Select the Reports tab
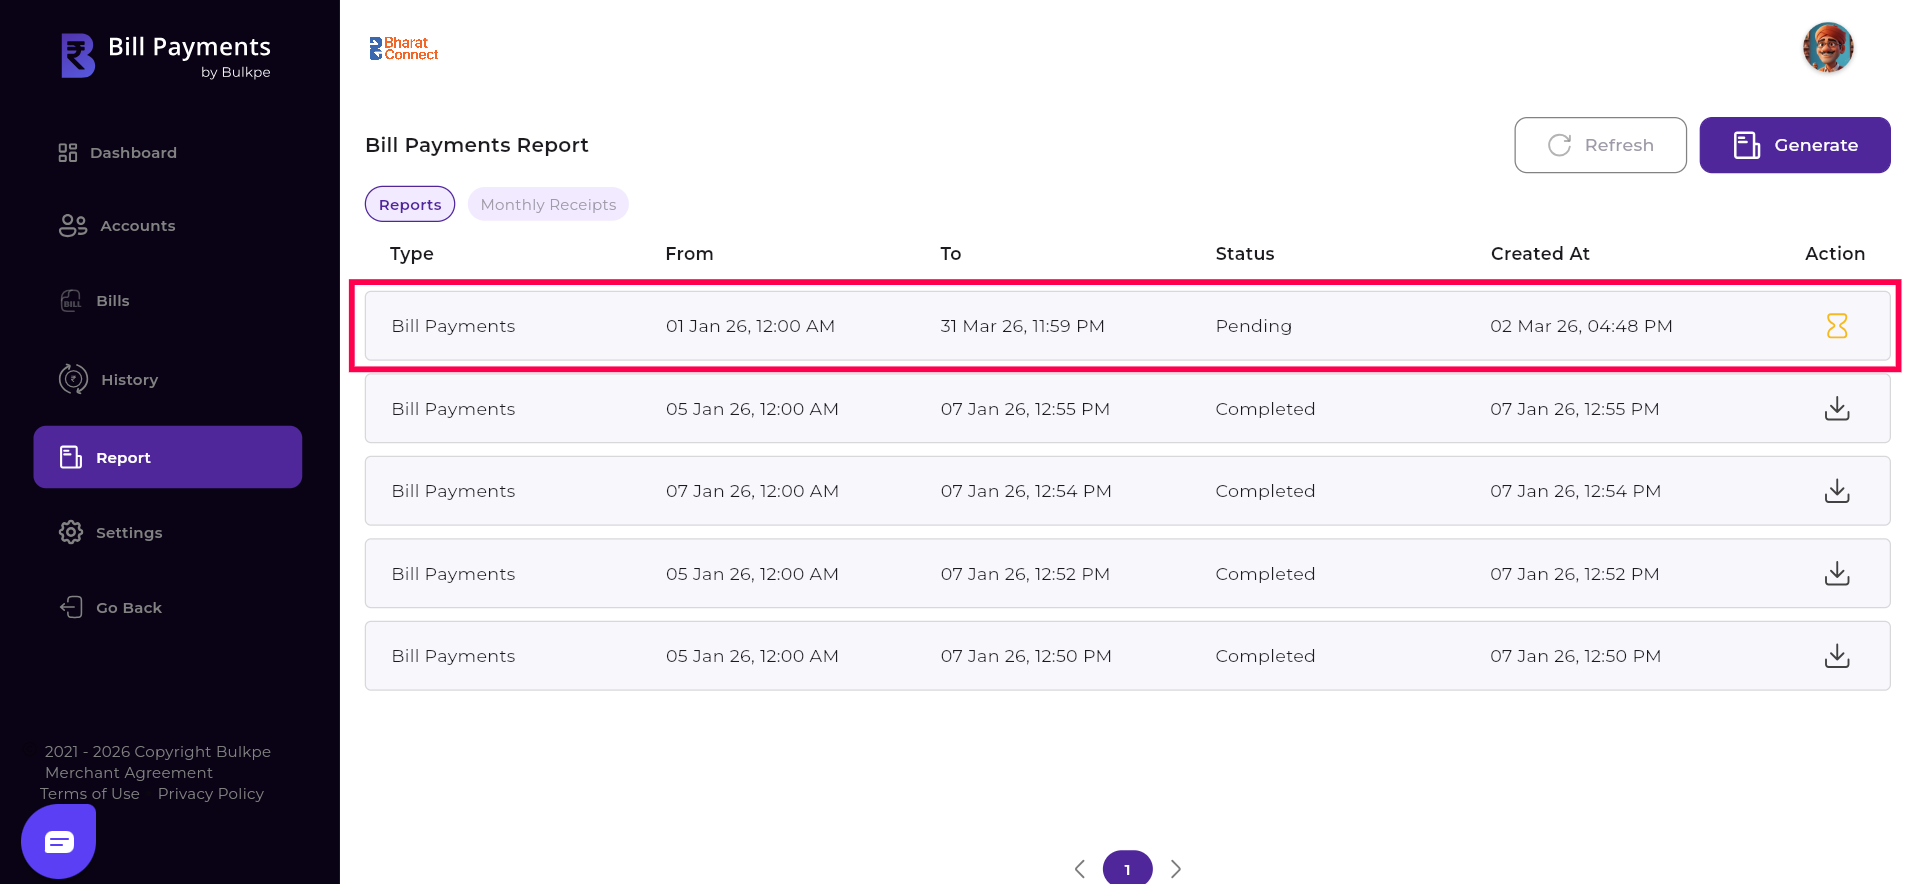The height and width of the screenshot is (884, 1916). 410,205
